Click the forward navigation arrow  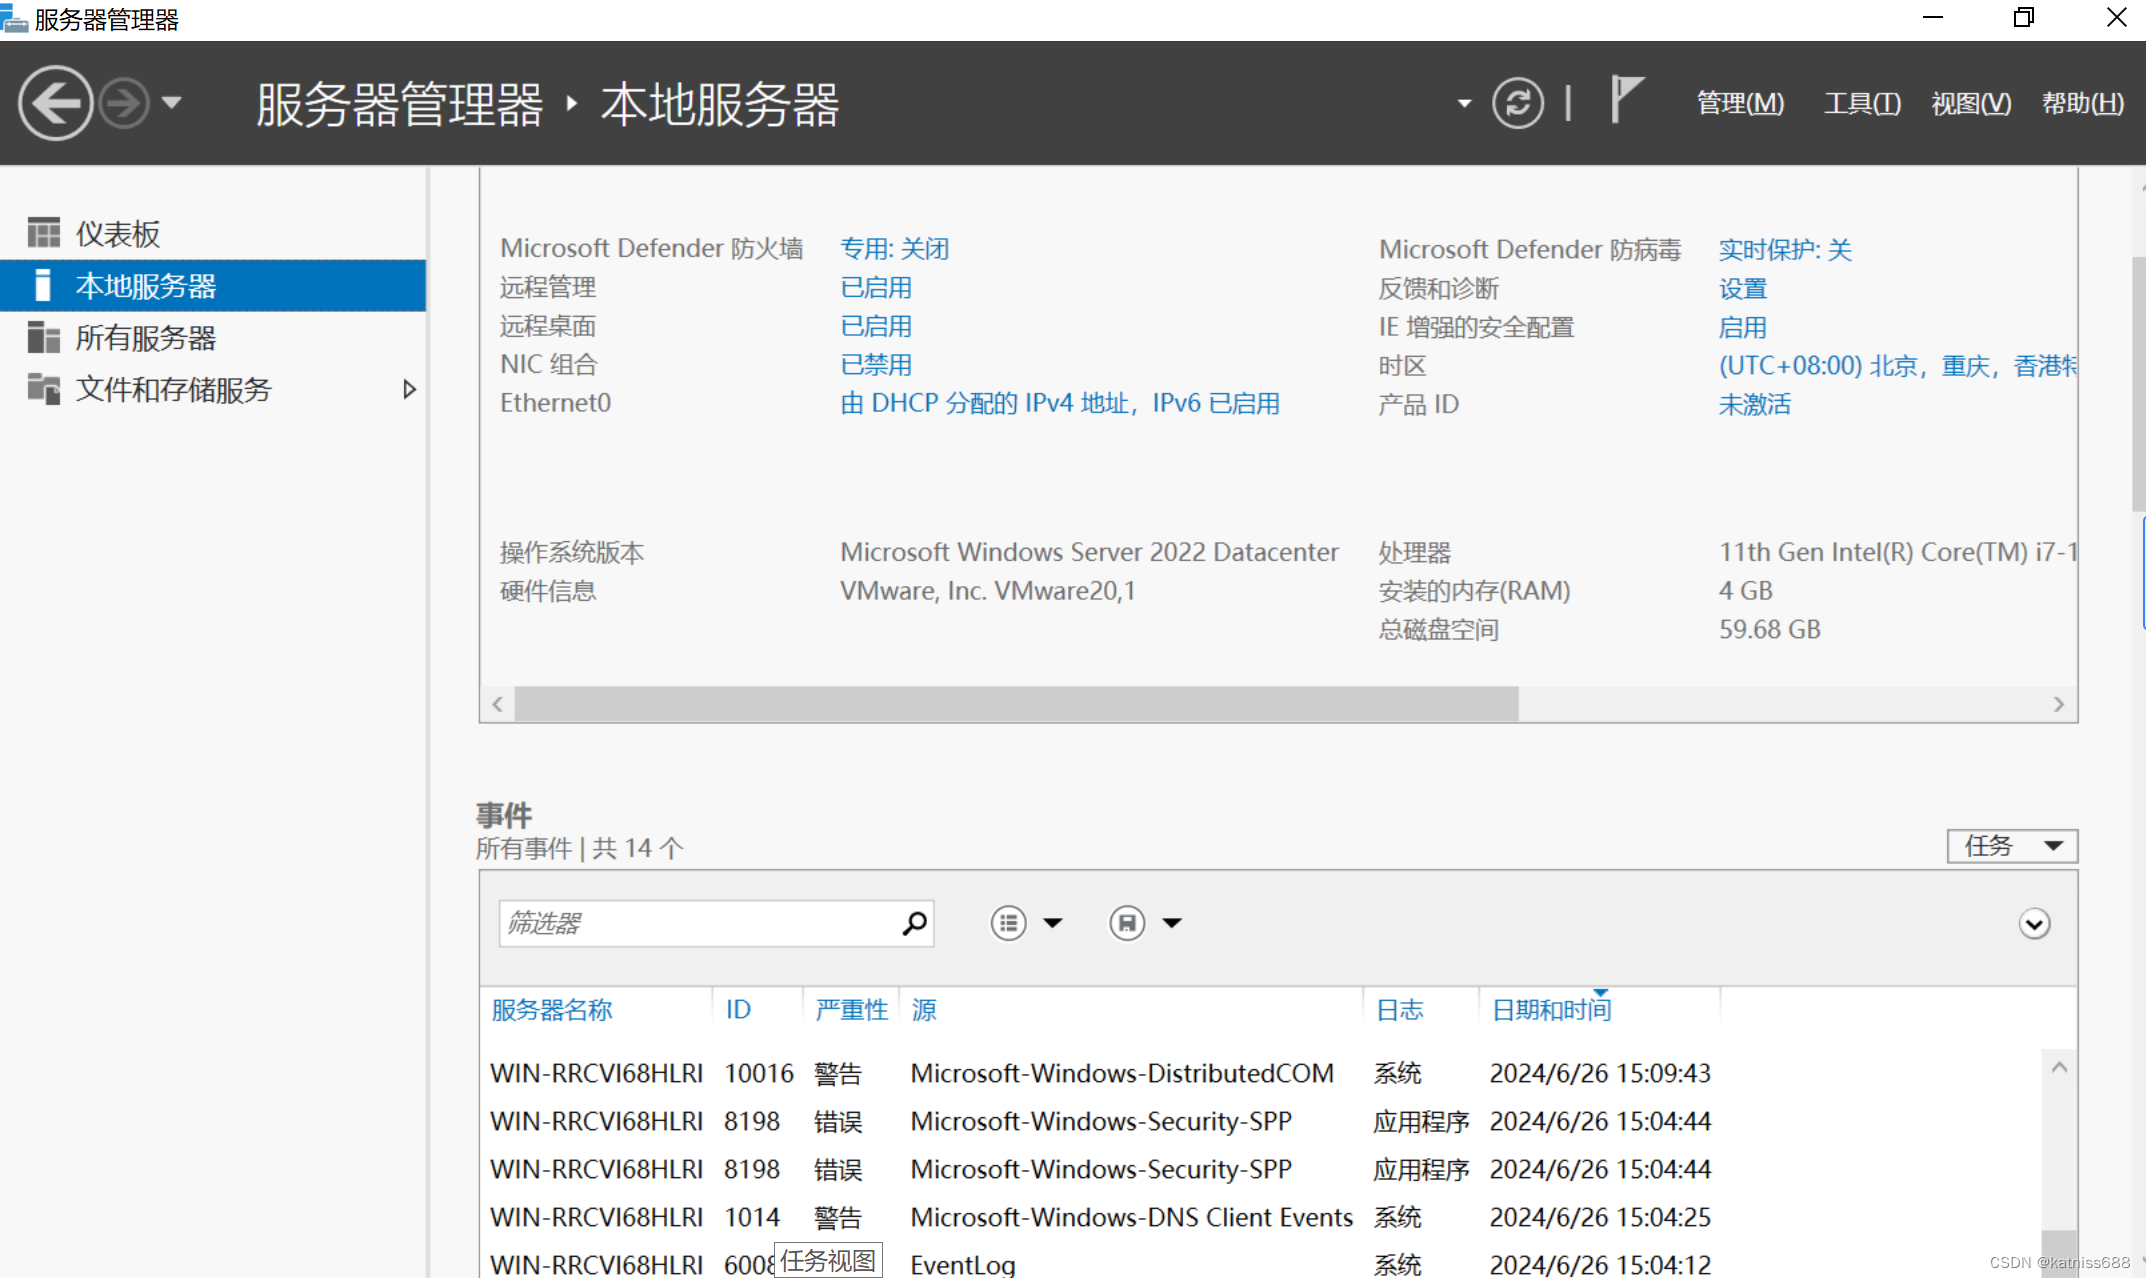(x=125, y=103)
